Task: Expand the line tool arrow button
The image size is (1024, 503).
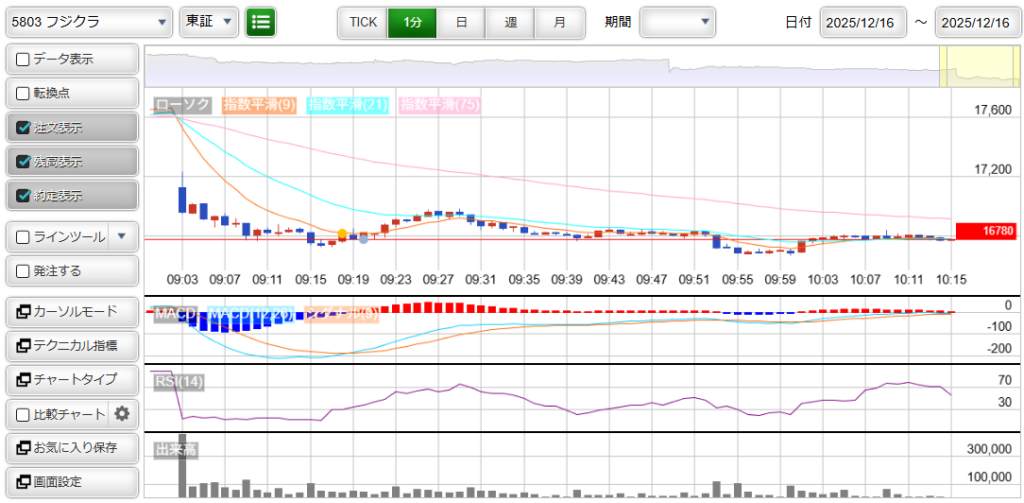Action: pyautogui.click(x=121, y=236)
